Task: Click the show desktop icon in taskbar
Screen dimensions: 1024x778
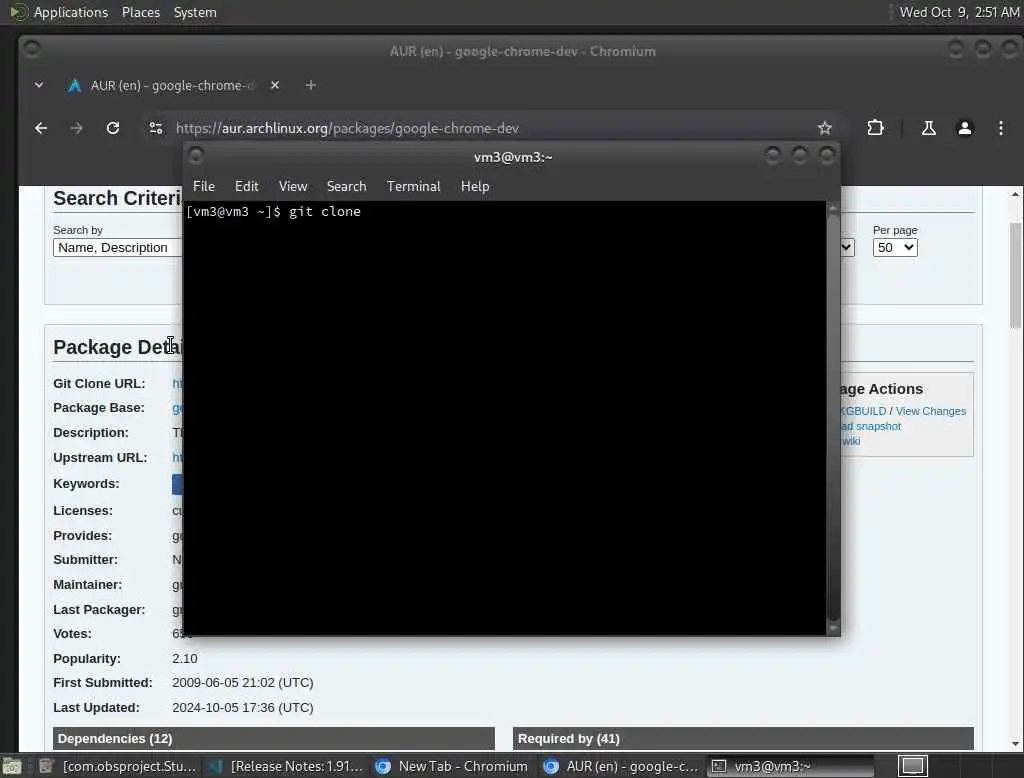Action: pos(12,766)
